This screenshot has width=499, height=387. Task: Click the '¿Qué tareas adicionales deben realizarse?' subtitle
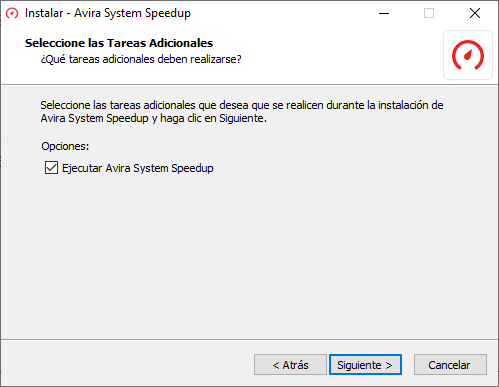pos(141,59)
